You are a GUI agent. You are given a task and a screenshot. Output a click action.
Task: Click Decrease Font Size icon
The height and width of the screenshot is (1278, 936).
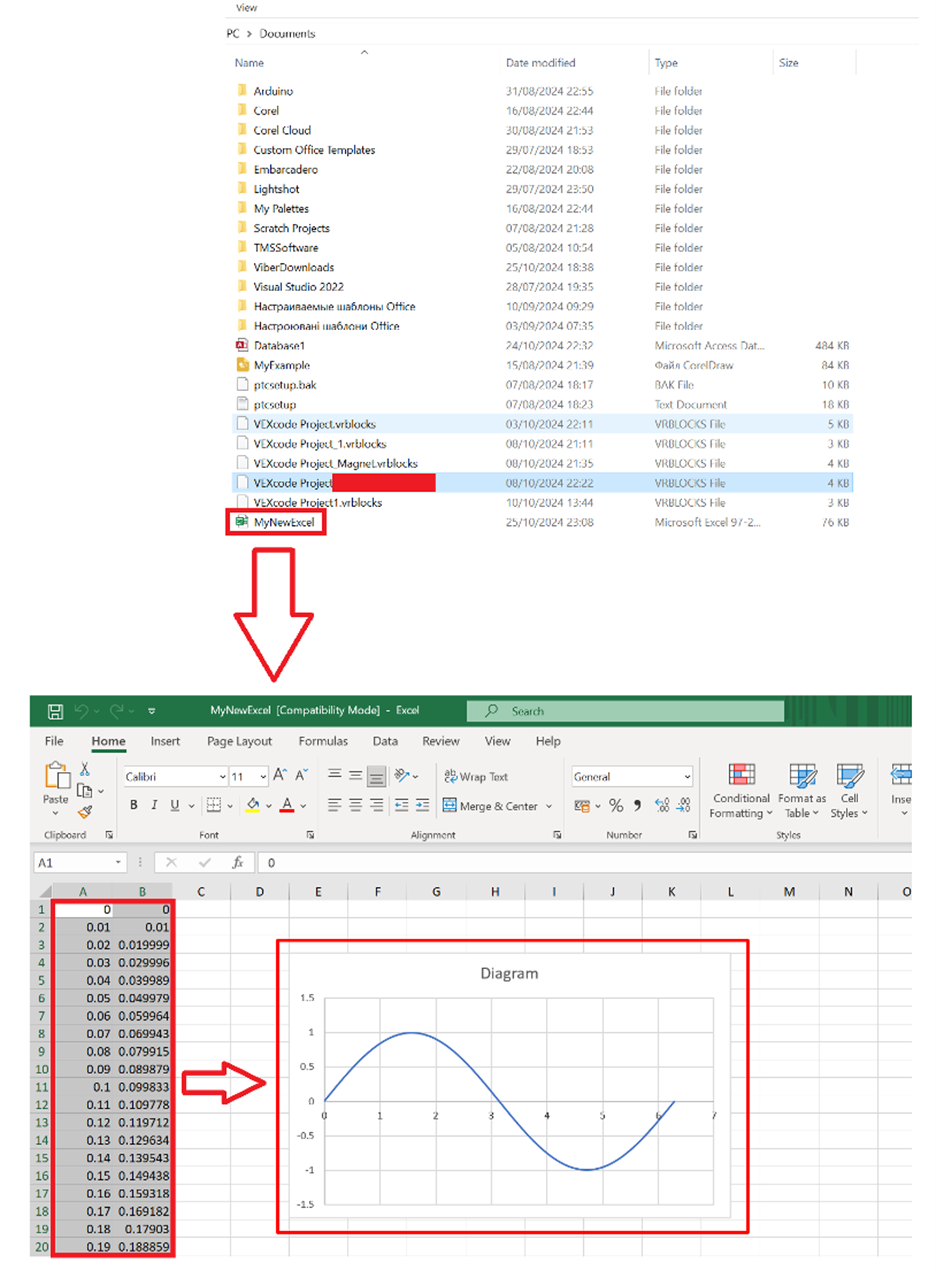tap(302, 775)
